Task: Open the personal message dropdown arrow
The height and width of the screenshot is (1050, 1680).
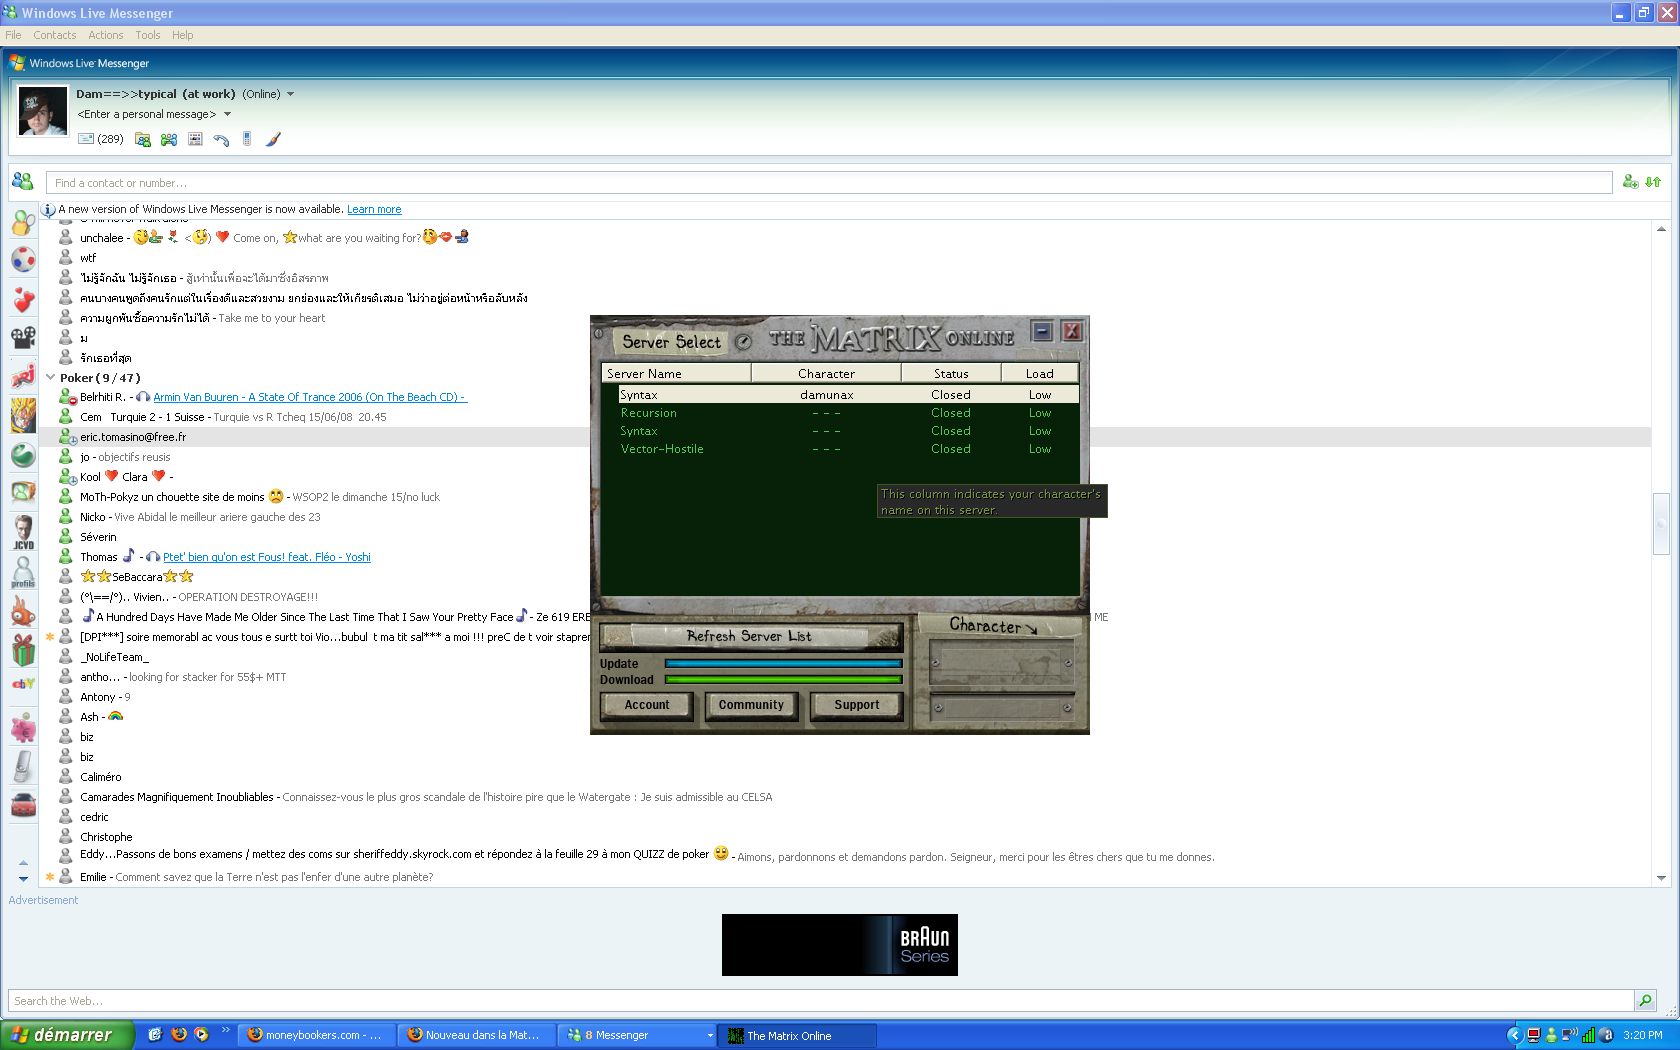Action: click(x=227, y=114)
